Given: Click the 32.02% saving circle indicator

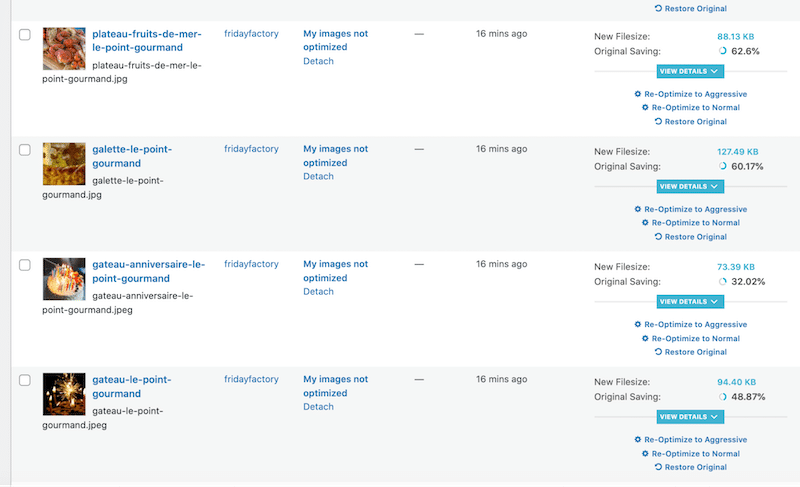Looking at the screenshot, I should (x=722, y=281).
